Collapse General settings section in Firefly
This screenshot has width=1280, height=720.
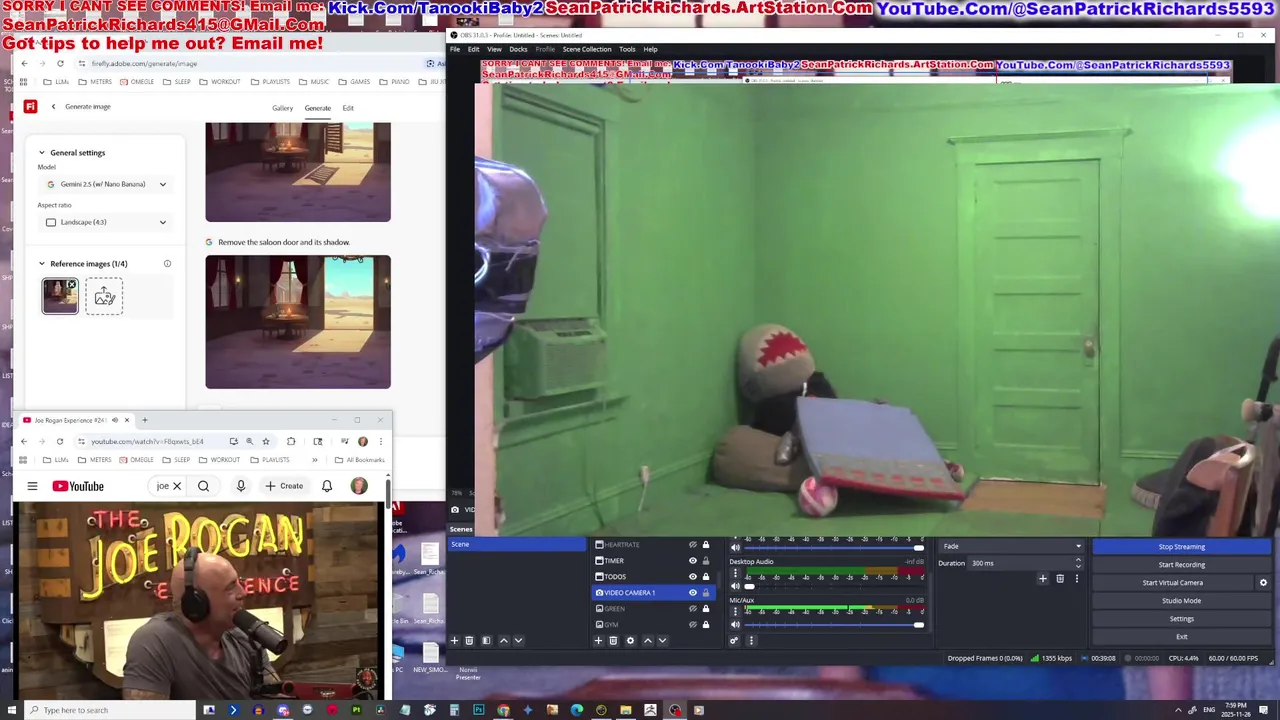42,153
